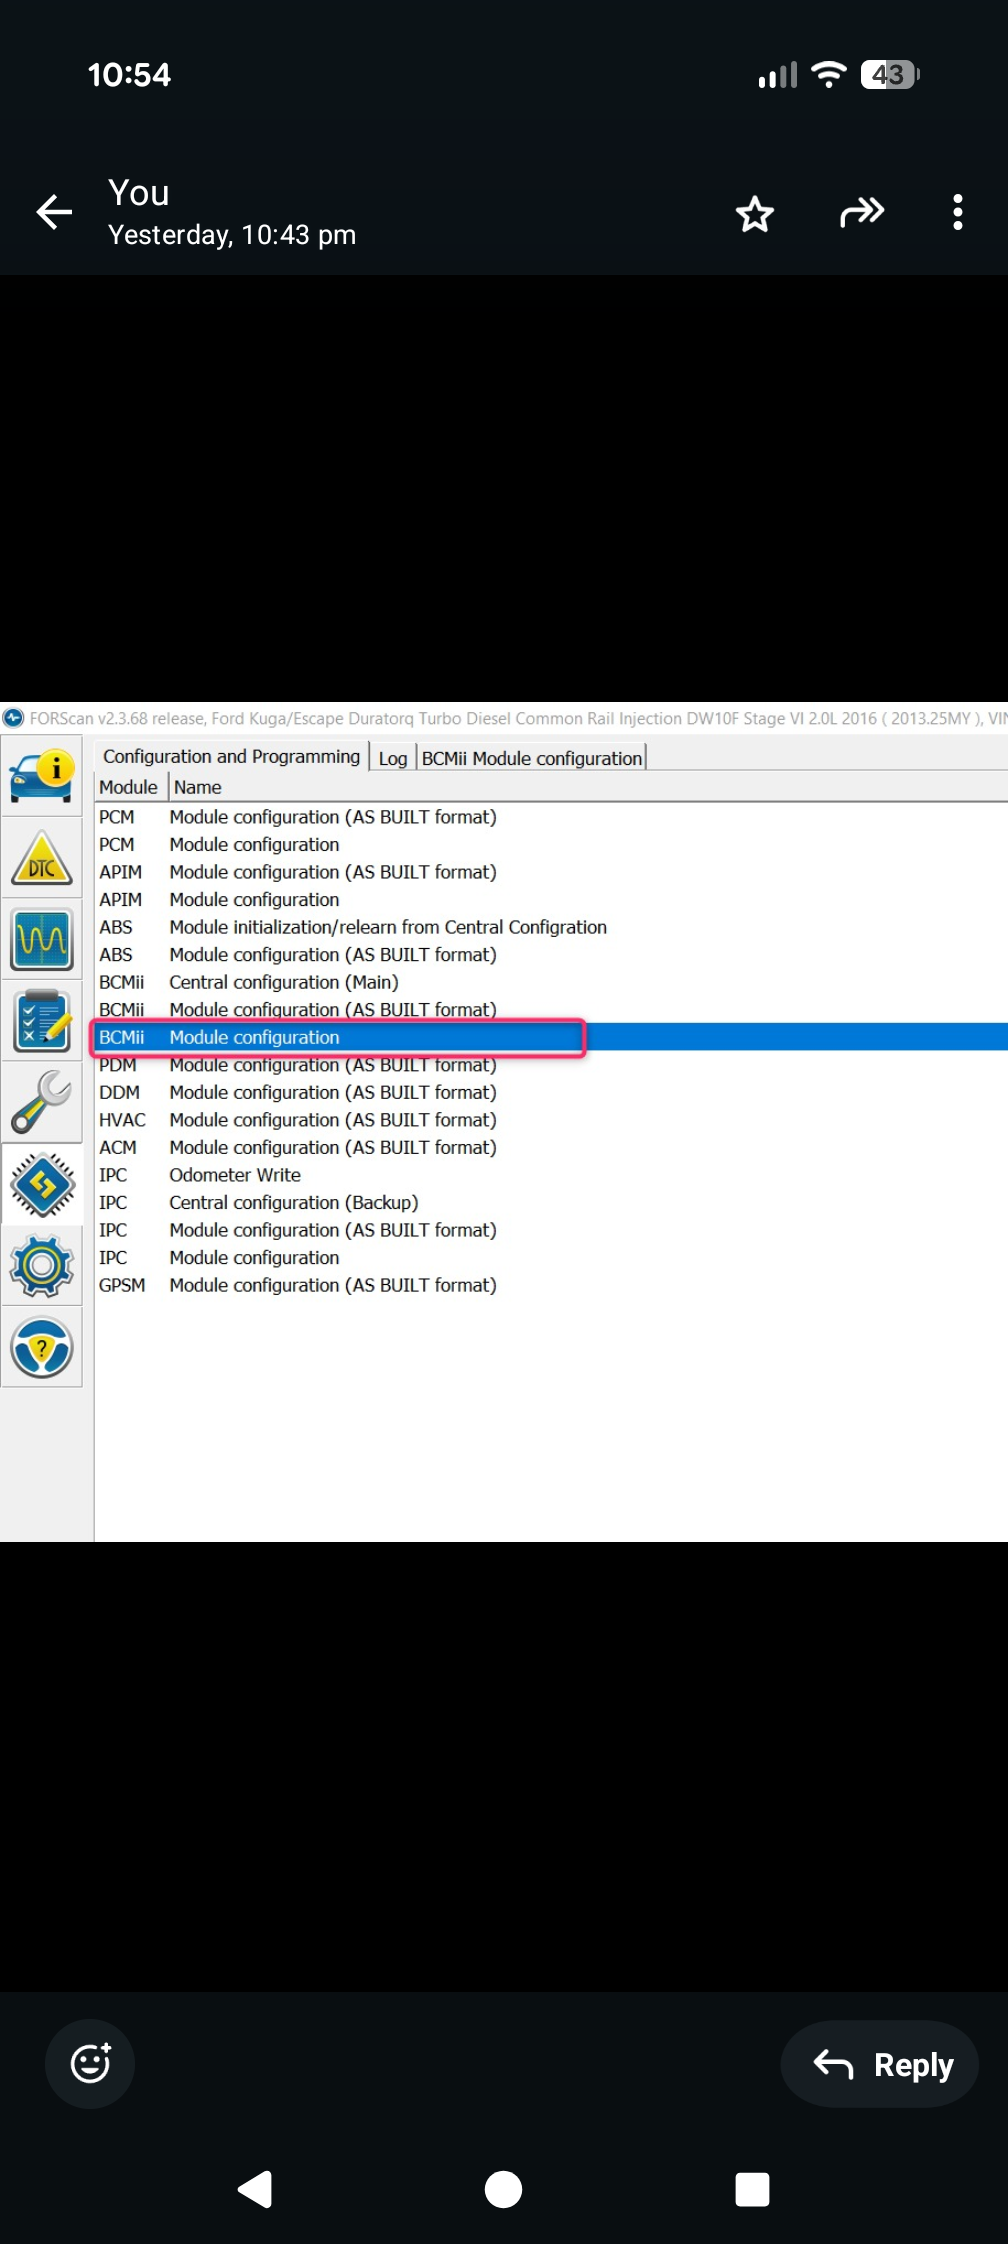Tap the FORScan title bar logo

click(x=13, y=718)
